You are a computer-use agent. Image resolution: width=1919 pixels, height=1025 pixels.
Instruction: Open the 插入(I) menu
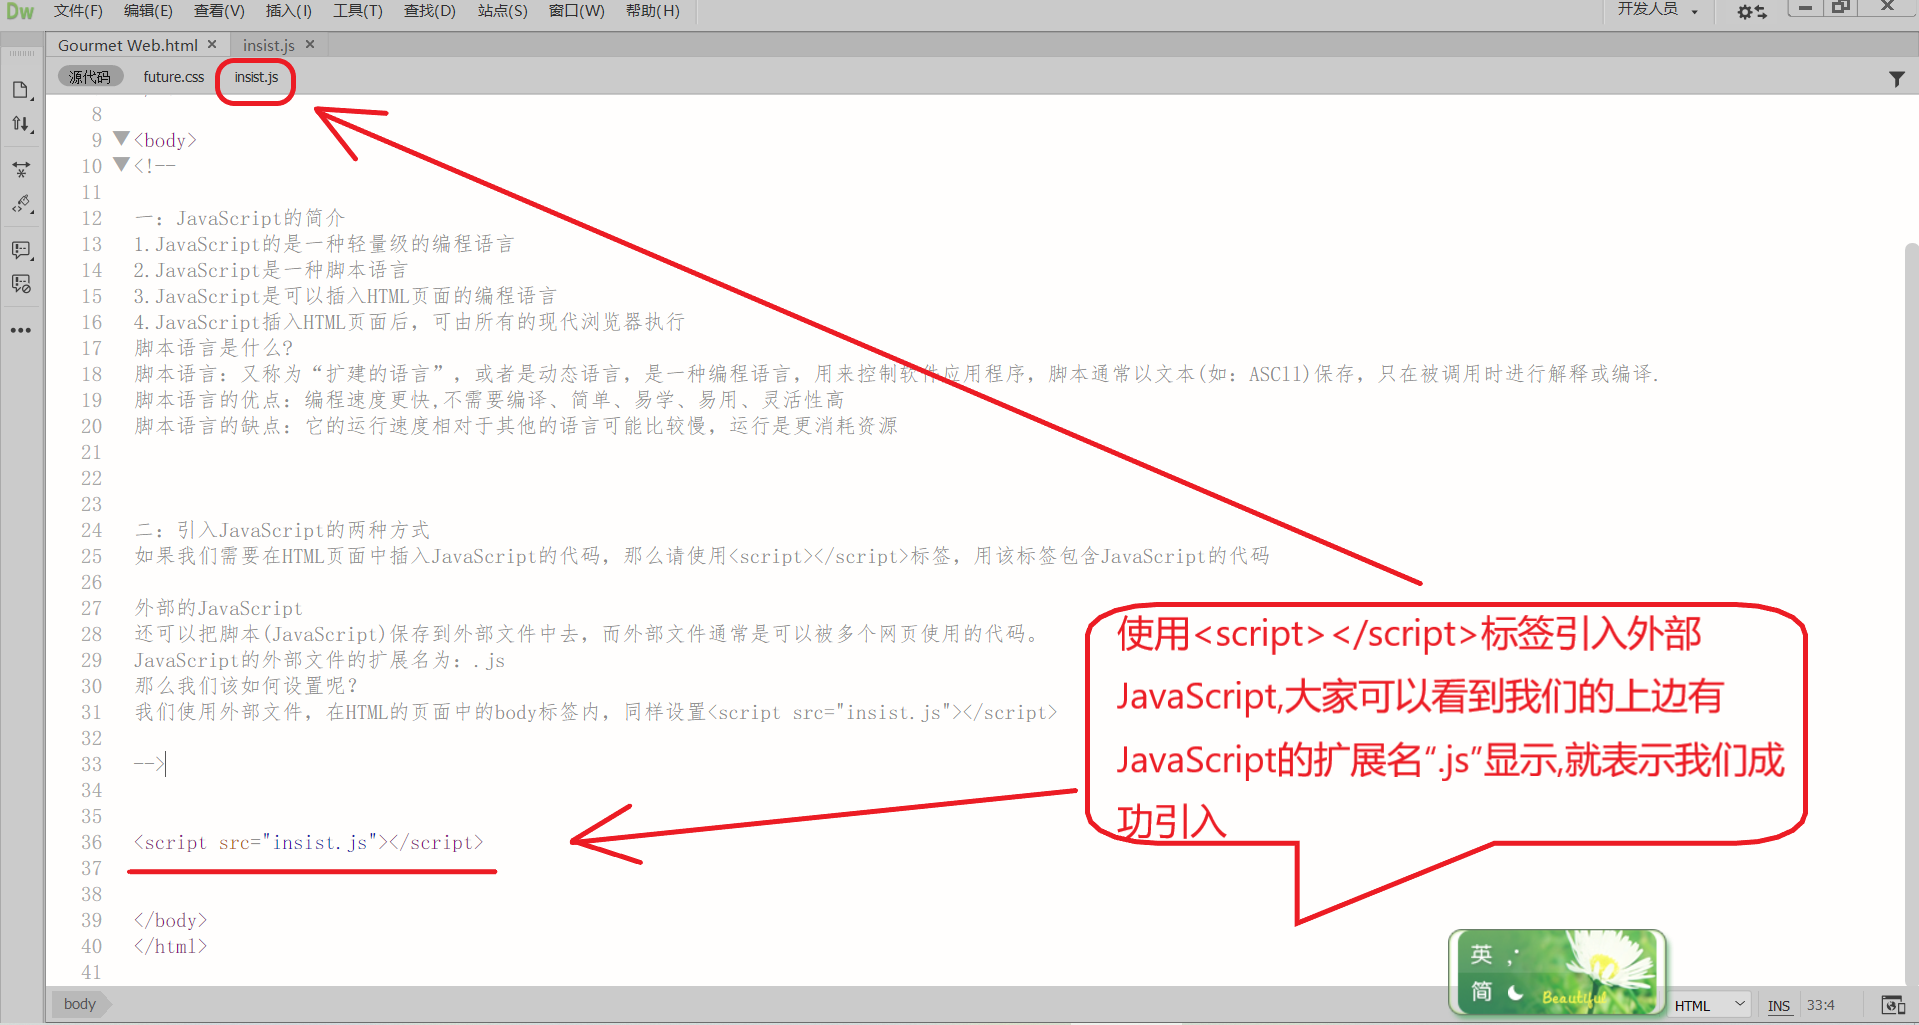click(289, 11)
